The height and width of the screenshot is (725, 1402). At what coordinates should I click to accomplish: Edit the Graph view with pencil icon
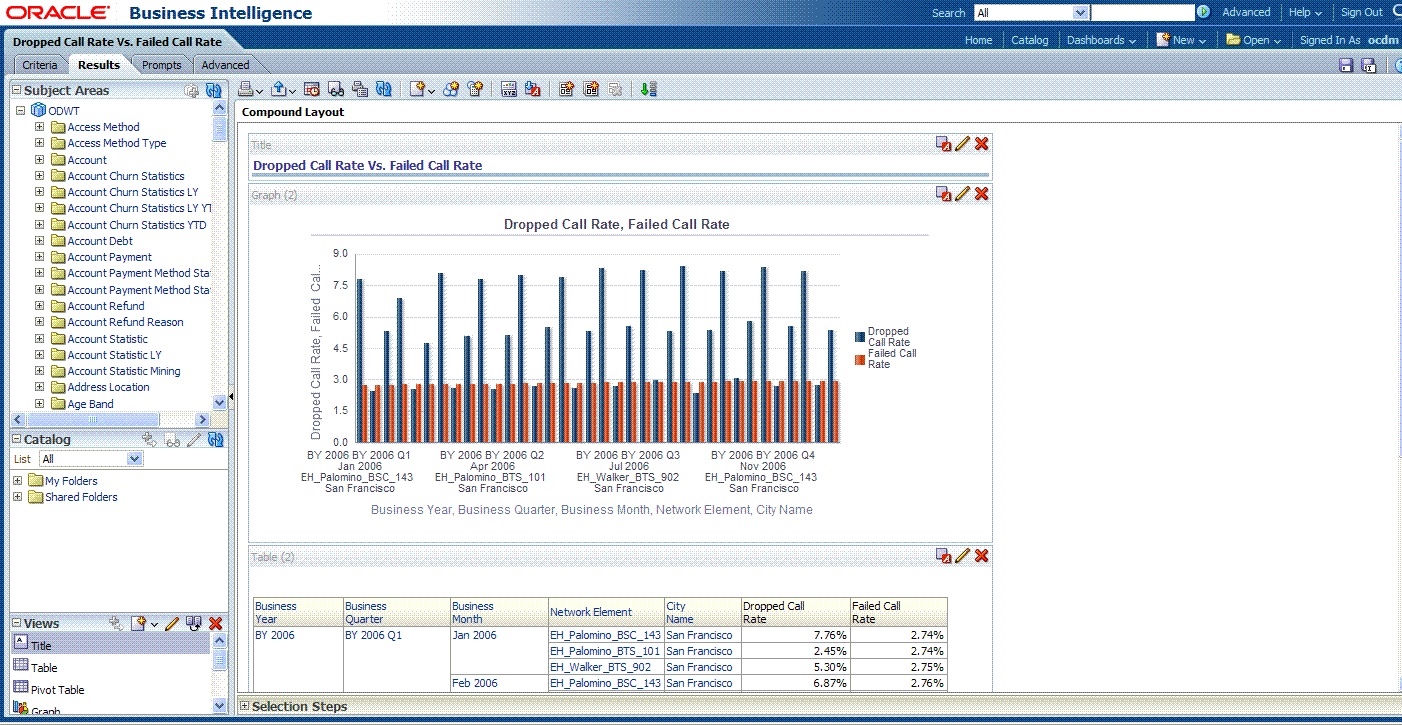click(x=962, y=194)
